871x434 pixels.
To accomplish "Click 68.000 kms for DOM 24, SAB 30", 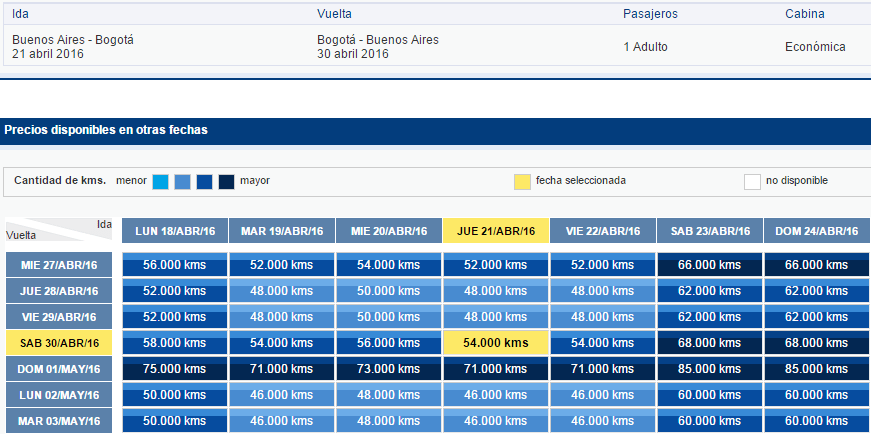I will pos(817,343).
